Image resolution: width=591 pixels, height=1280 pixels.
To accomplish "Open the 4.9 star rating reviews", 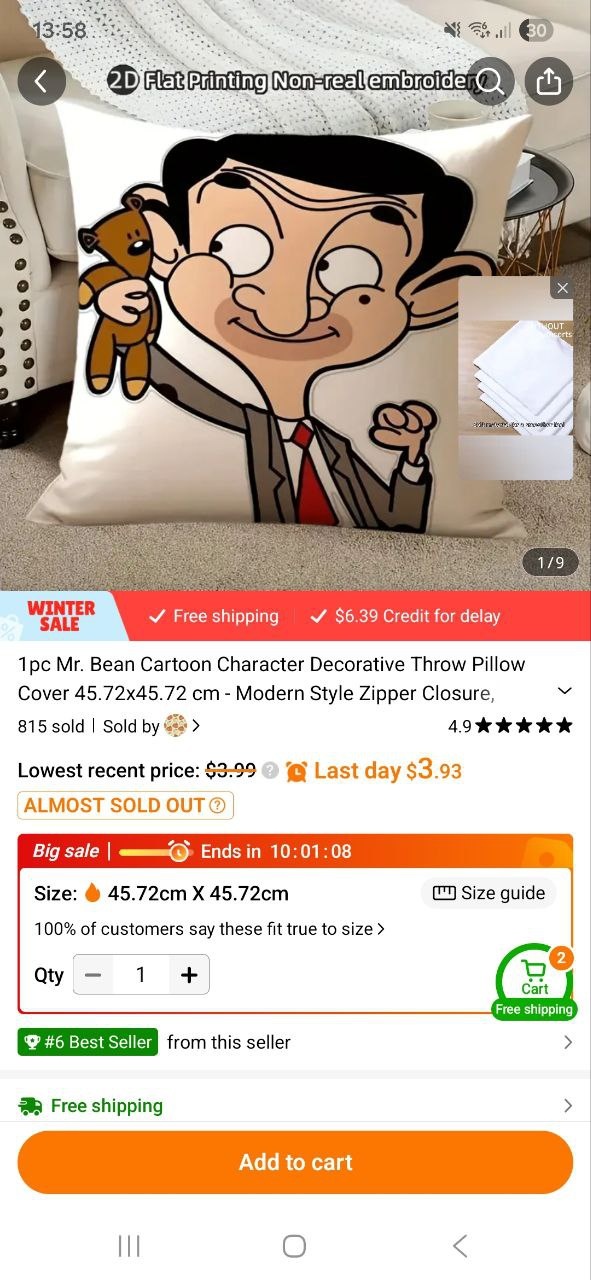I will click(x=510, y=725).
